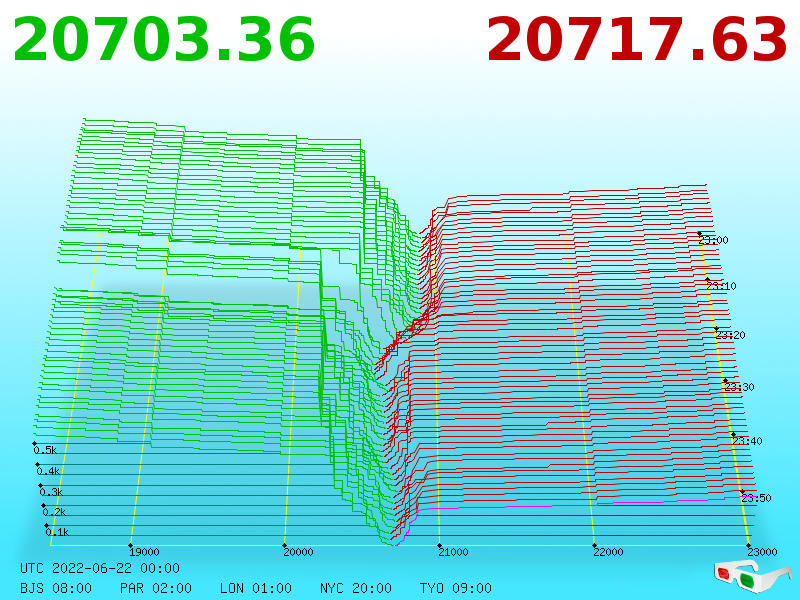The width and height of the screenshot is (800, 600).
Task: Click the 21000 price axis label
Action: click(453, 552)
